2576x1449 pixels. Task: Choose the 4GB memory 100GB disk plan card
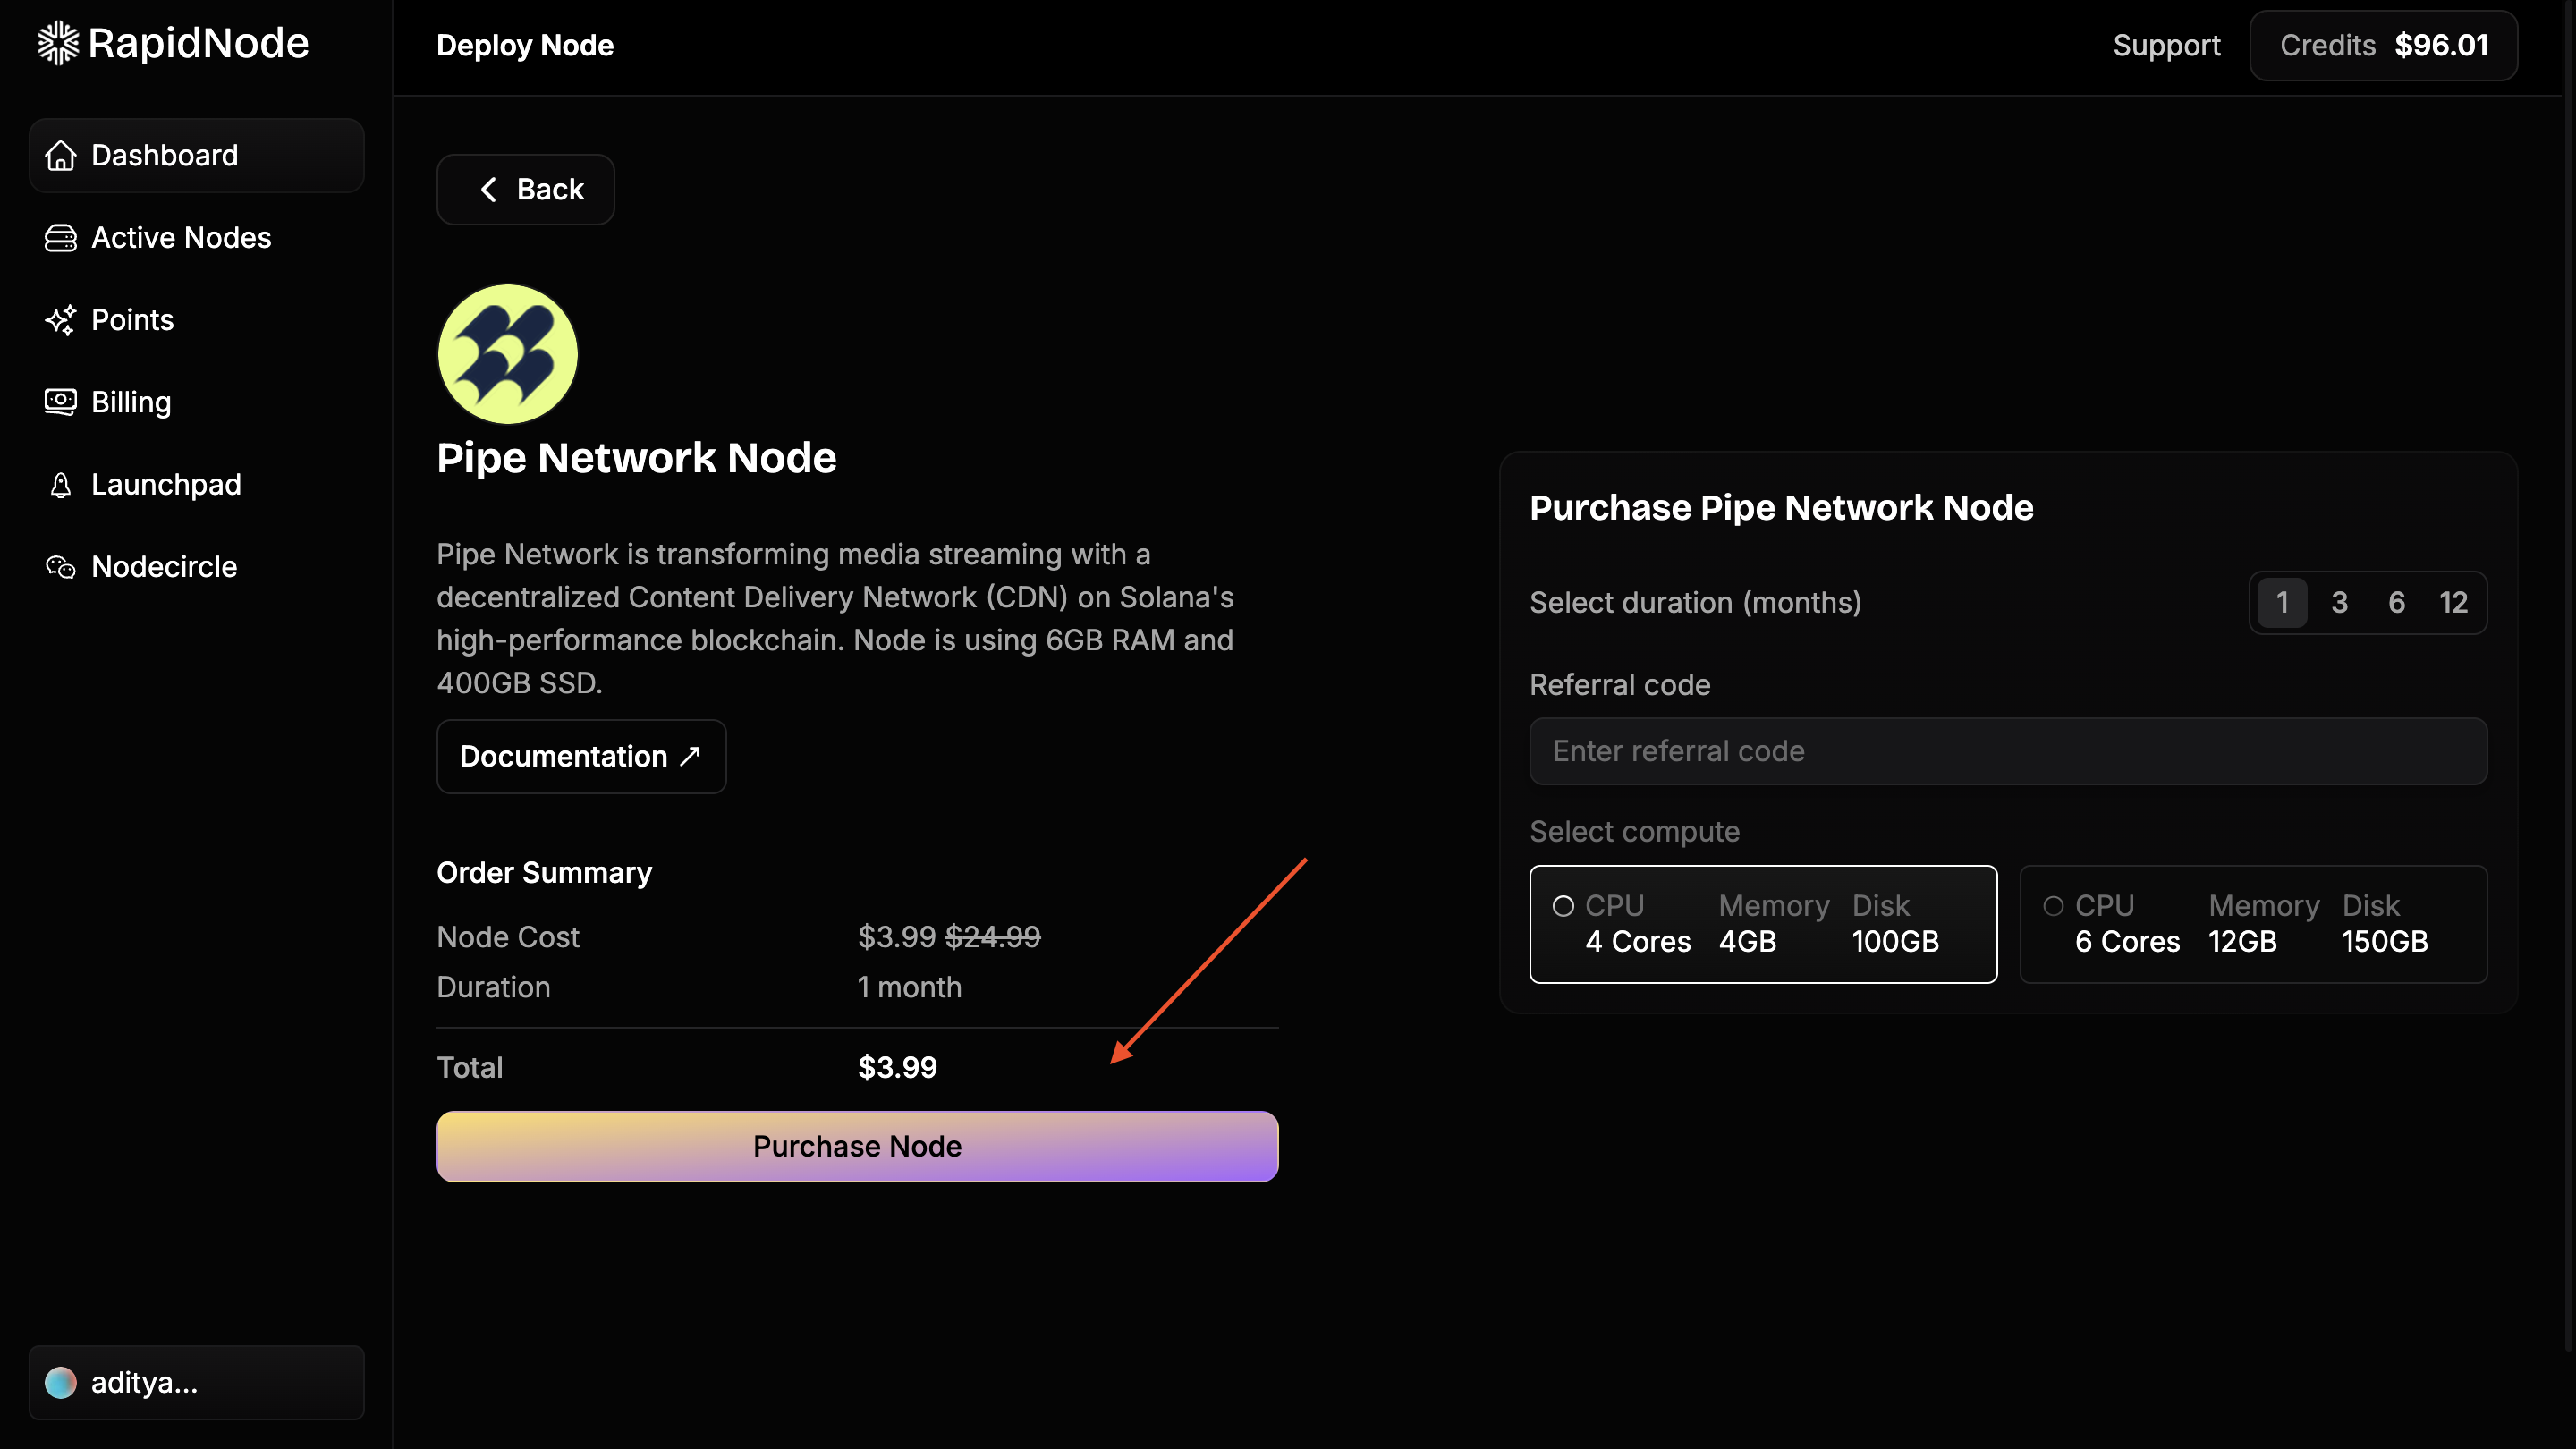point(1763,924)
